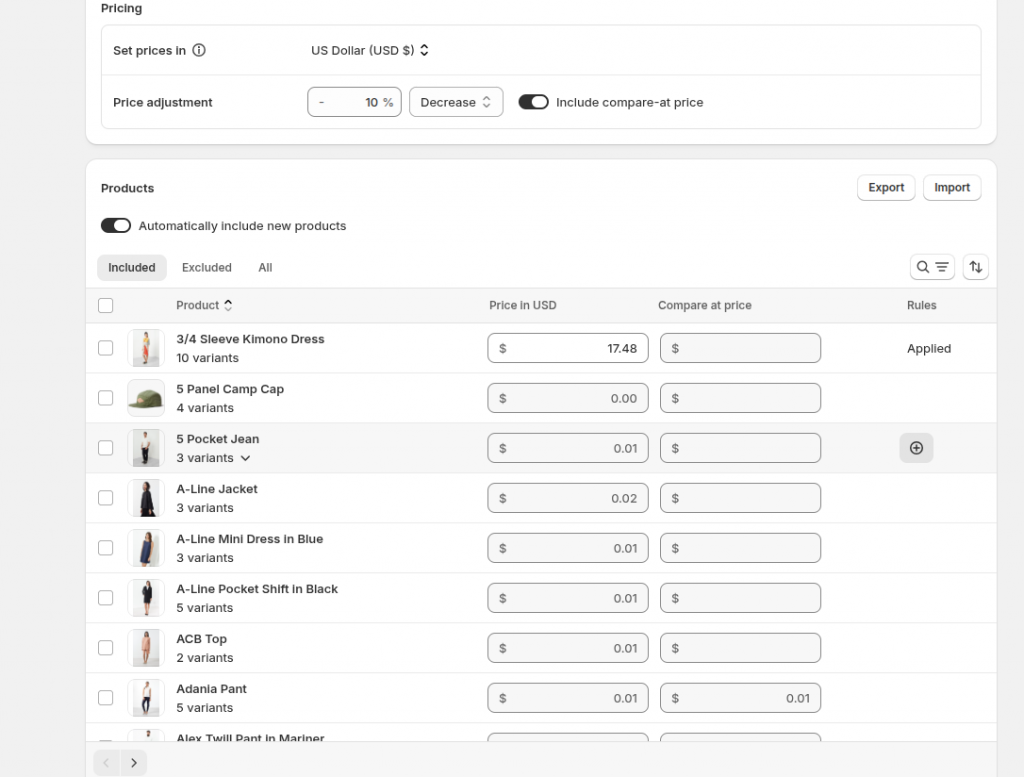Viewport: 1024px width, 777px height.
Task: Select A-Line Jacket checkbox
Action: click(x=106, y=498)
